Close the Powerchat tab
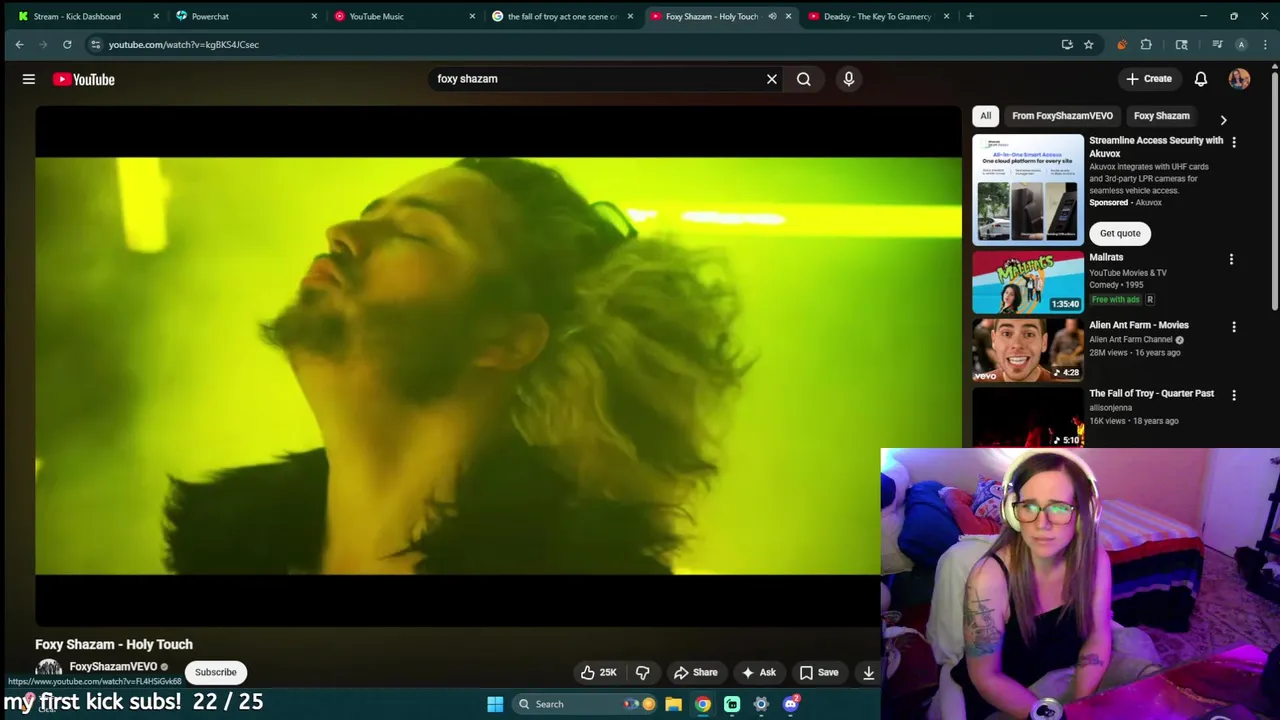The image size is (1280, 720). [314, 16]
